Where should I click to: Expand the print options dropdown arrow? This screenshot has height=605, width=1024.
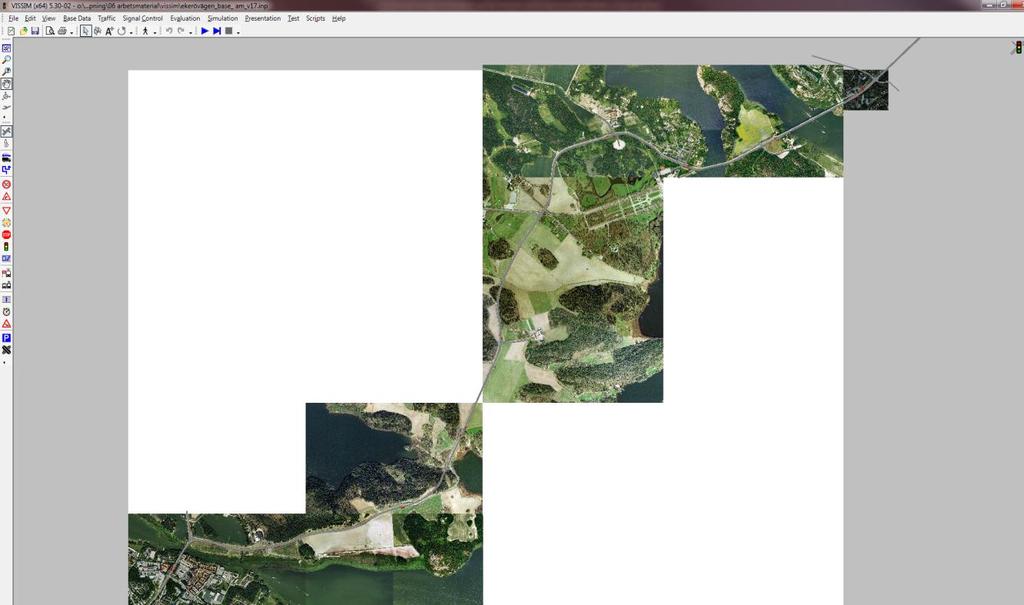click(71, 31)
